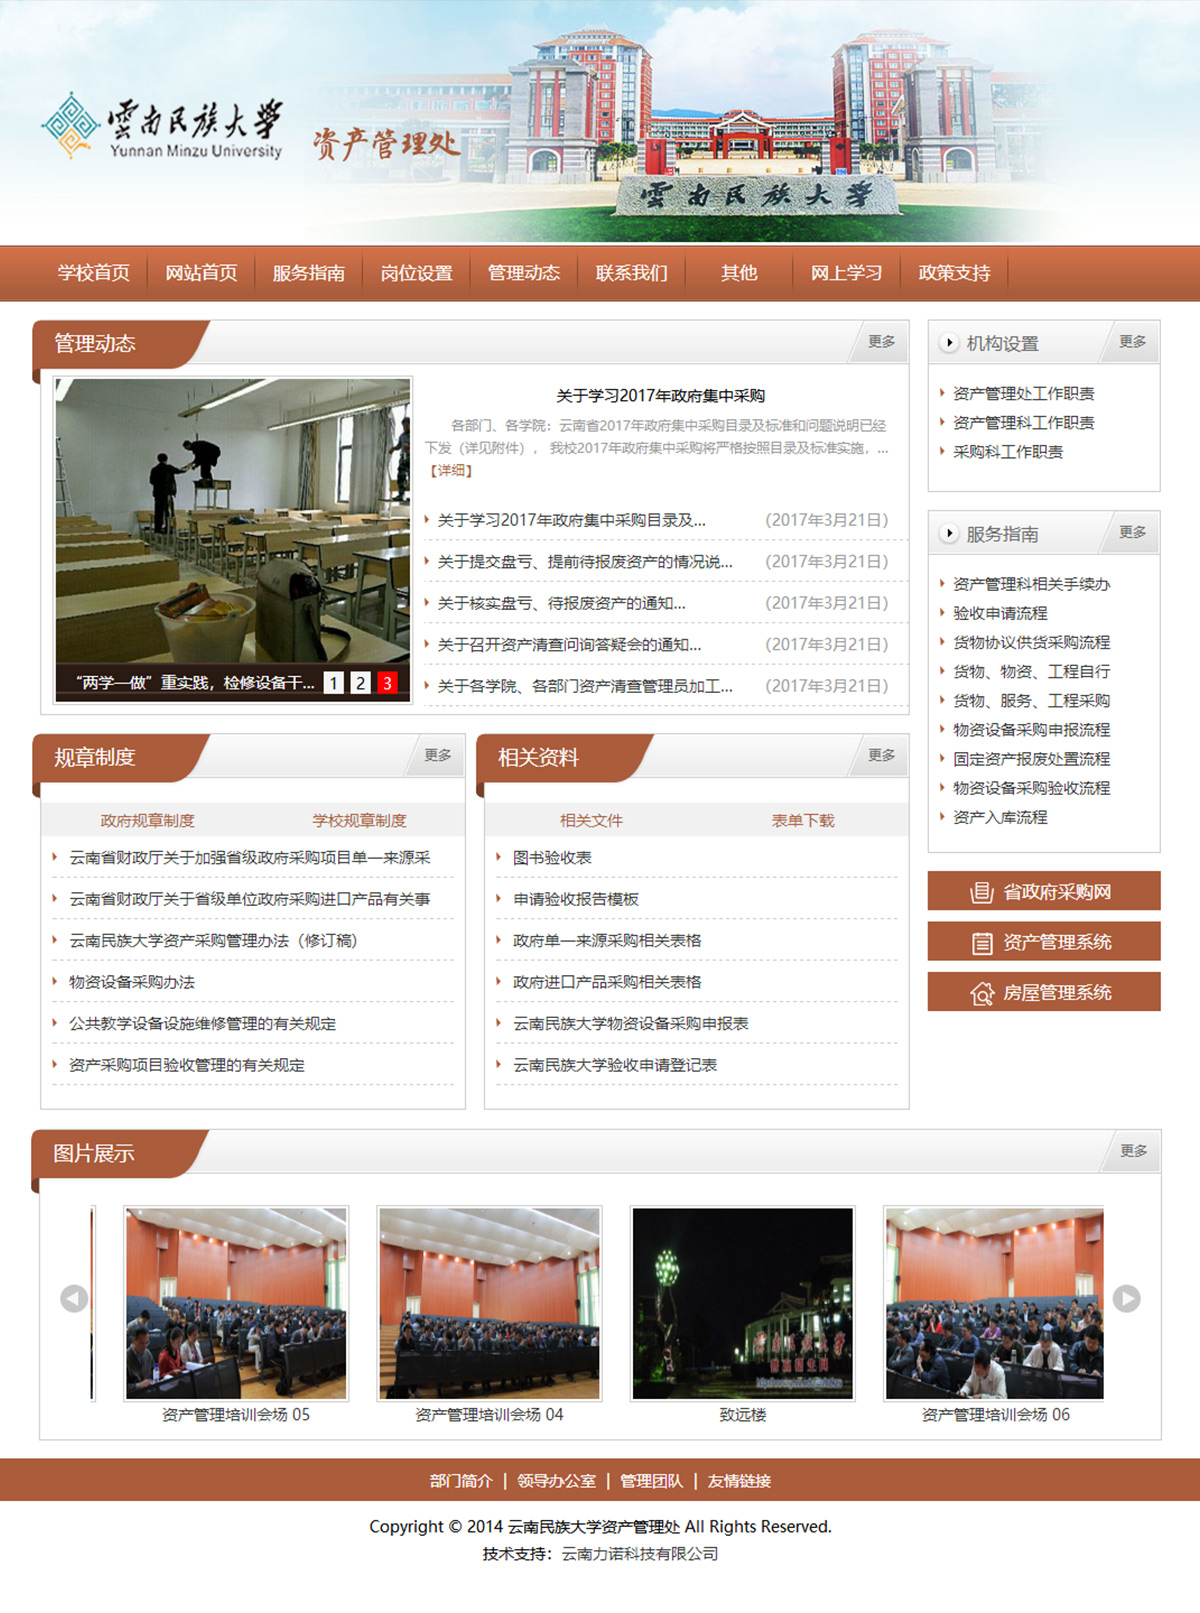This screenshot has height=1613, width=1200.
Task: Open 图书验收表 link
Action: click(552, 858)
